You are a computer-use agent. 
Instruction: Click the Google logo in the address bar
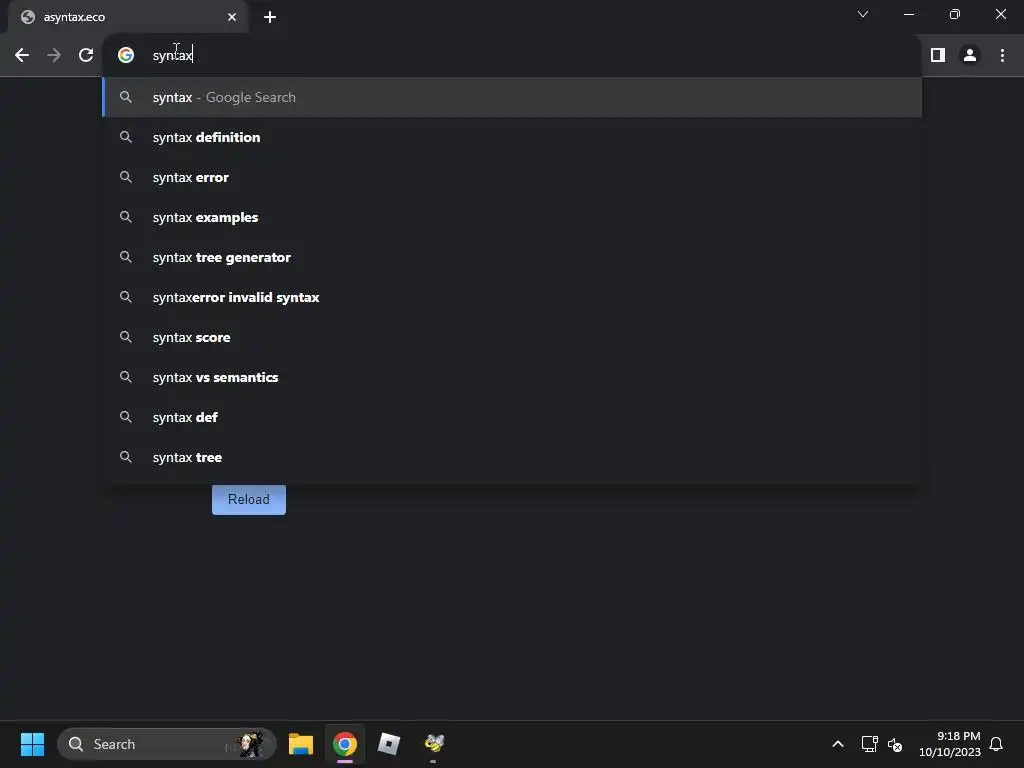126,56
